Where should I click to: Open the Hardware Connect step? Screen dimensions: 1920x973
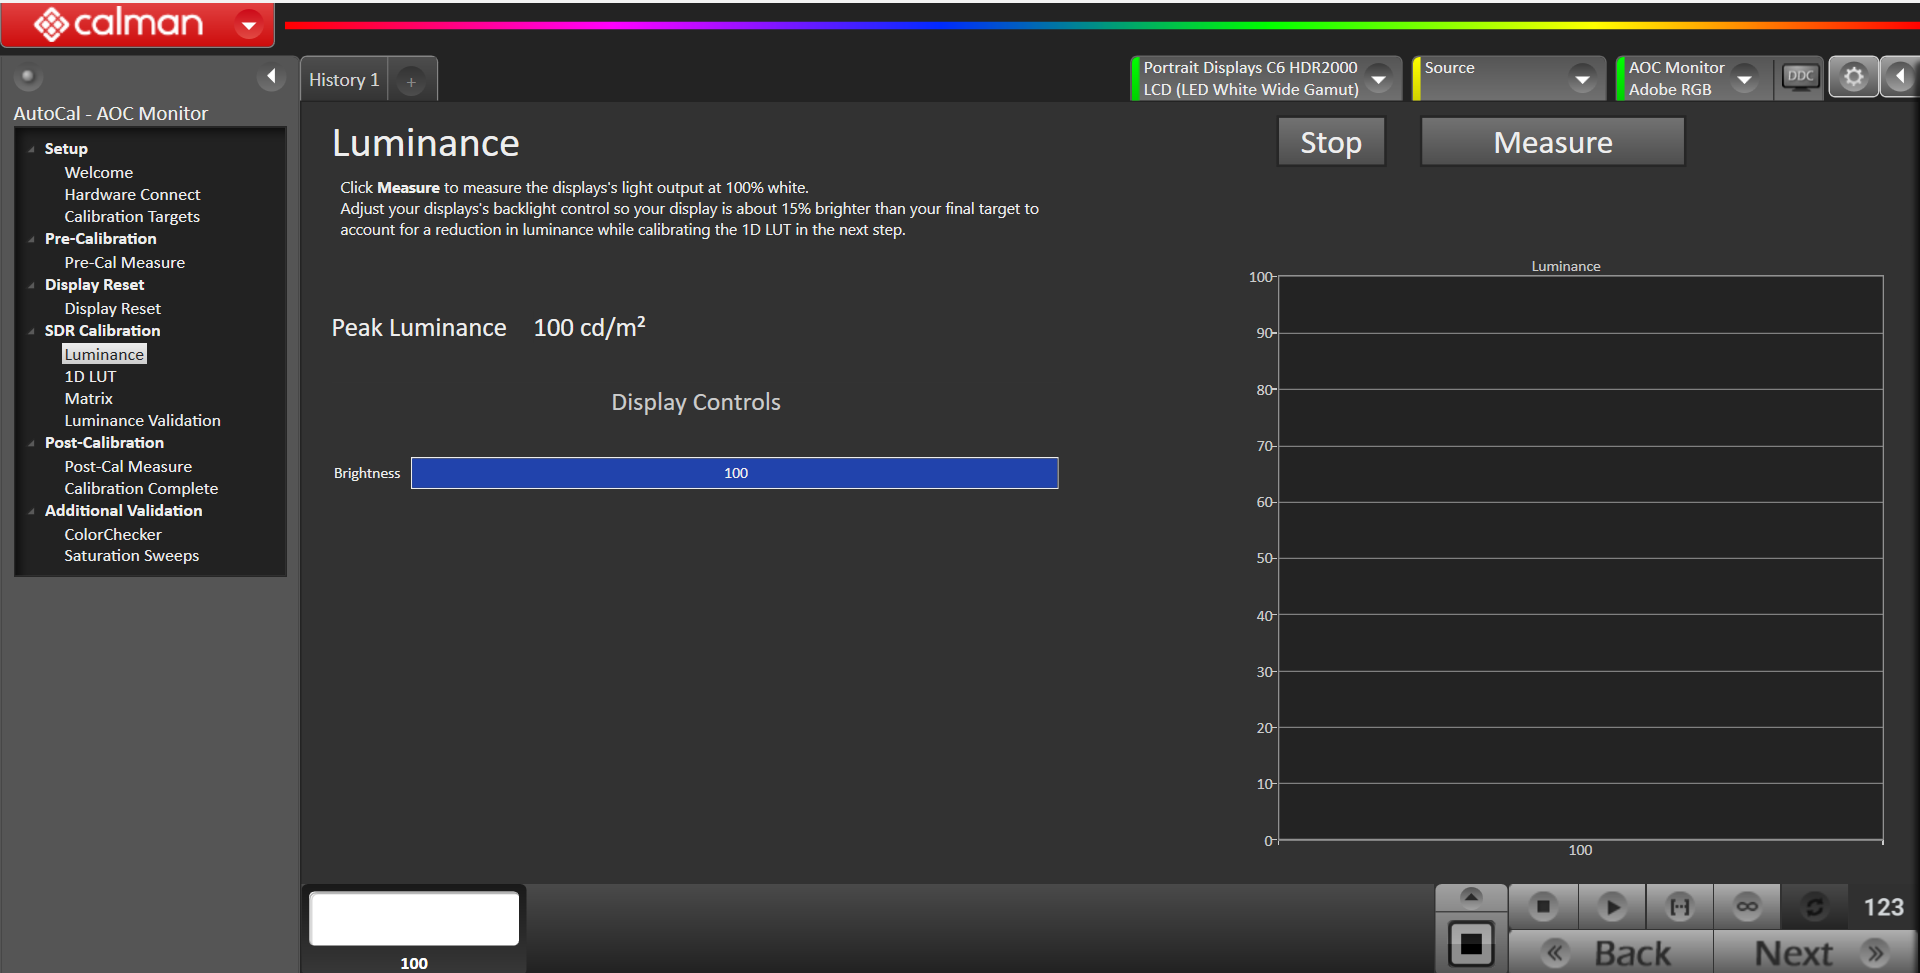coord(132,194)
